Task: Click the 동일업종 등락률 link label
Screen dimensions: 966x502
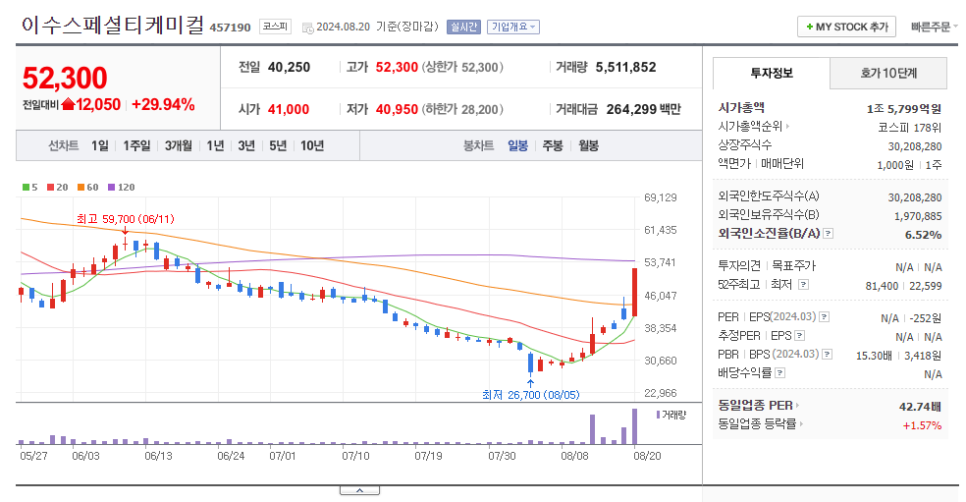Action: click(757, 424)
